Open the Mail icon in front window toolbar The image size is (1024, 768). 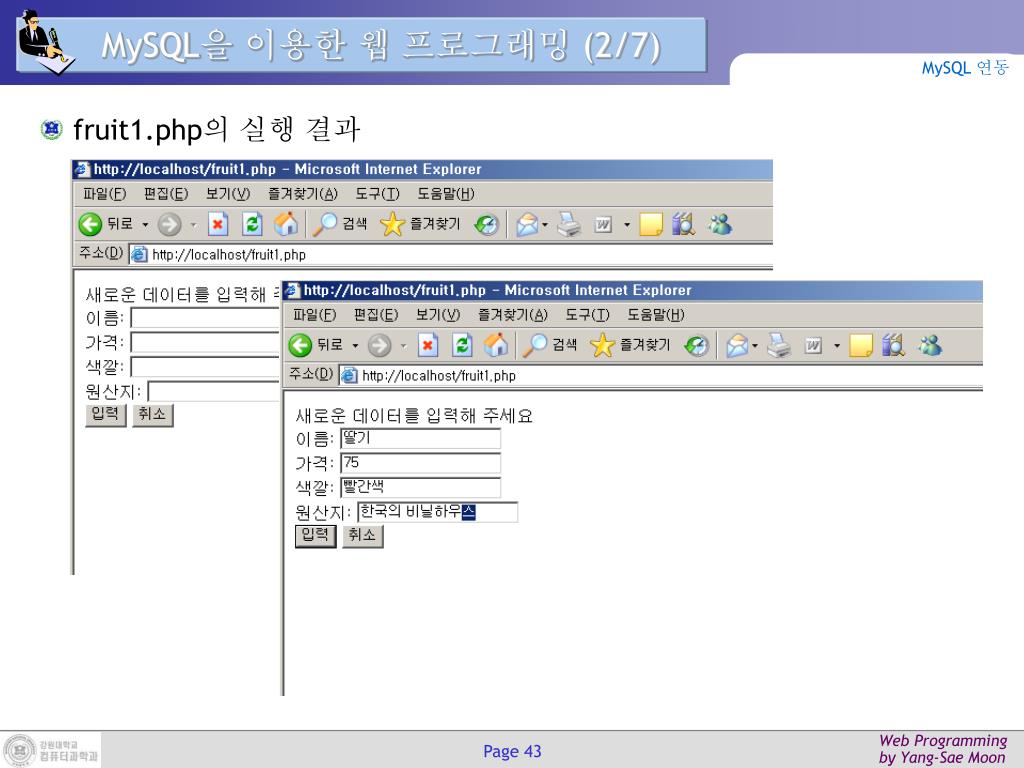tap(737, 345)
